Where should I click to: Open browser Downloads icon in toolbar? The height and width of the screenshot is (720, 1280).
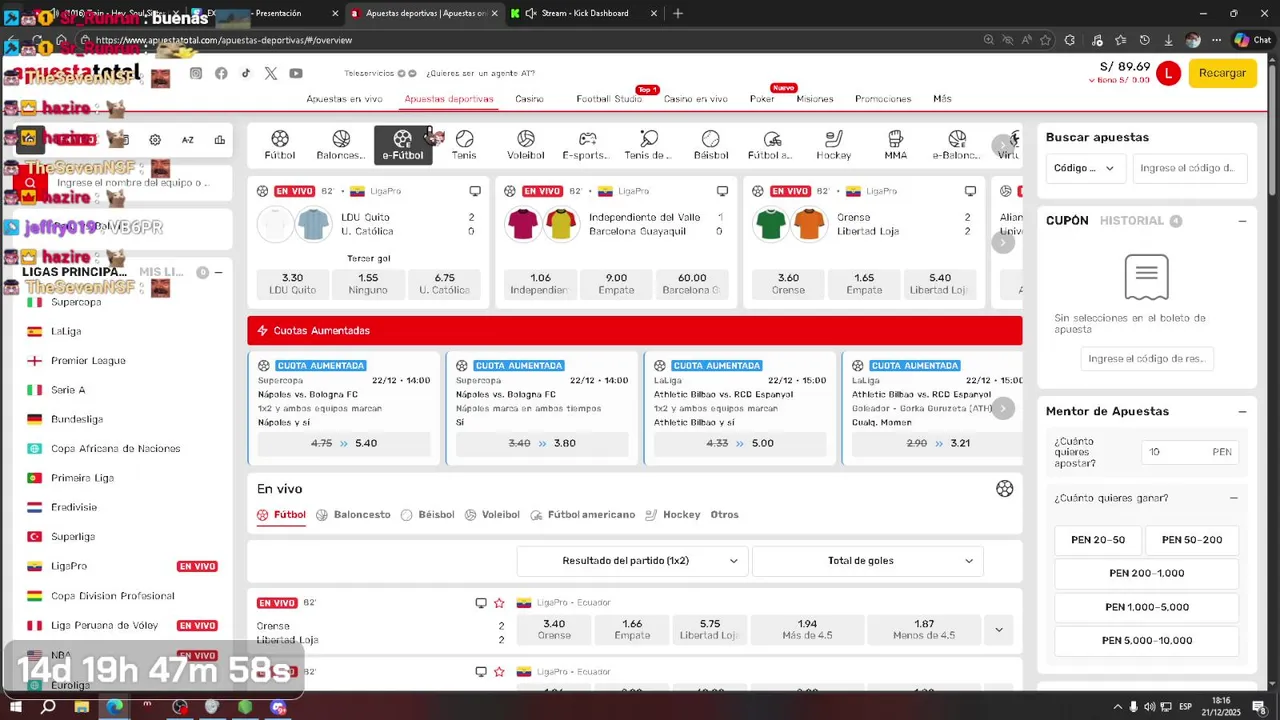pos(1168,40)
